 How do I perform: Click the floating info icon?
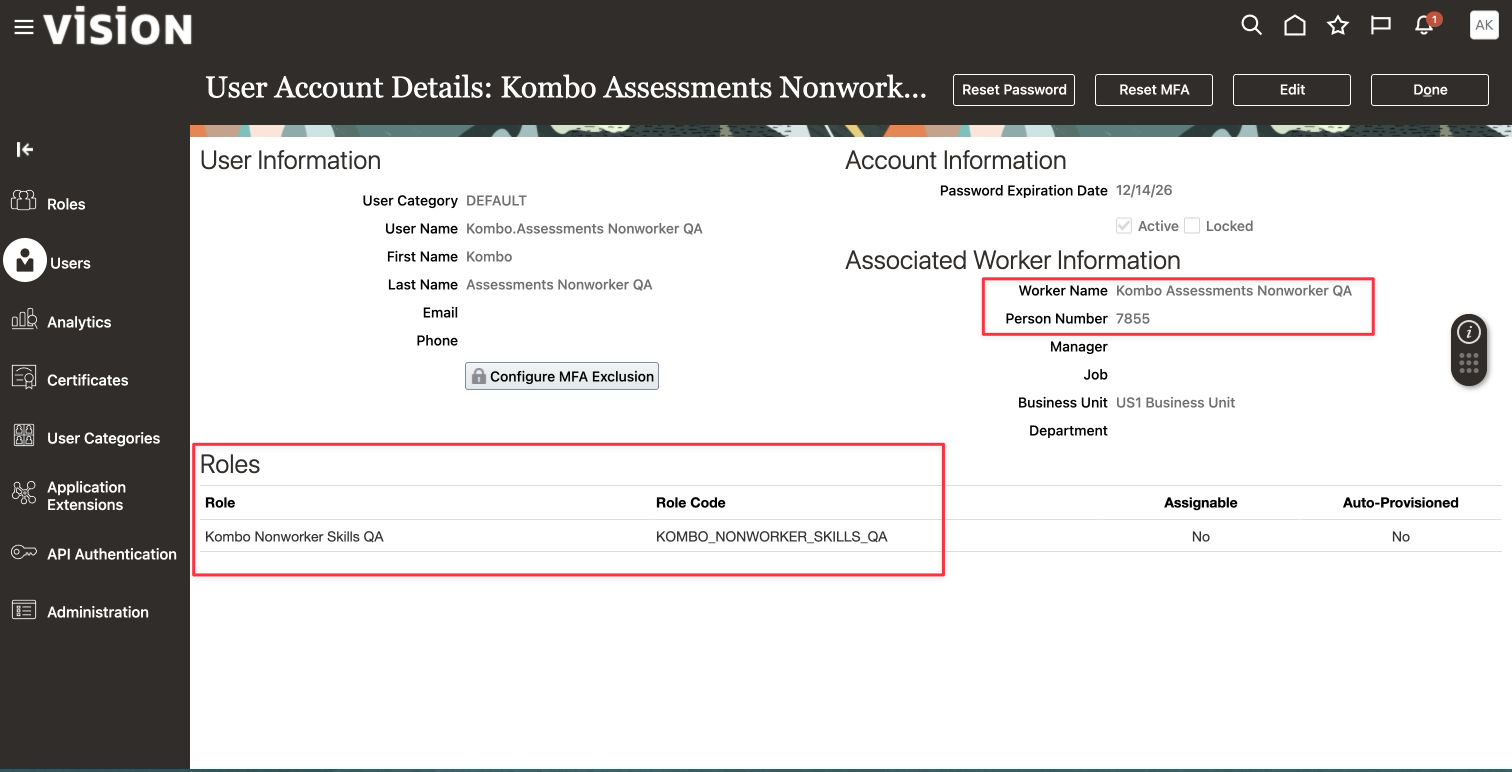point(1468,333)
